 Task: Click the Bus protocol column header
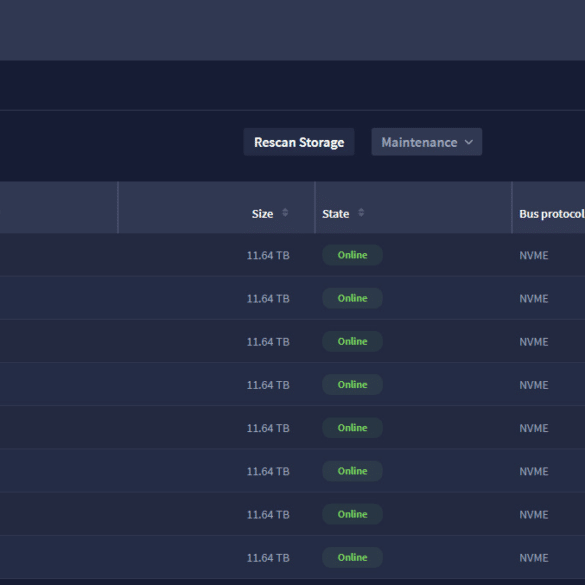pos(549,208)
